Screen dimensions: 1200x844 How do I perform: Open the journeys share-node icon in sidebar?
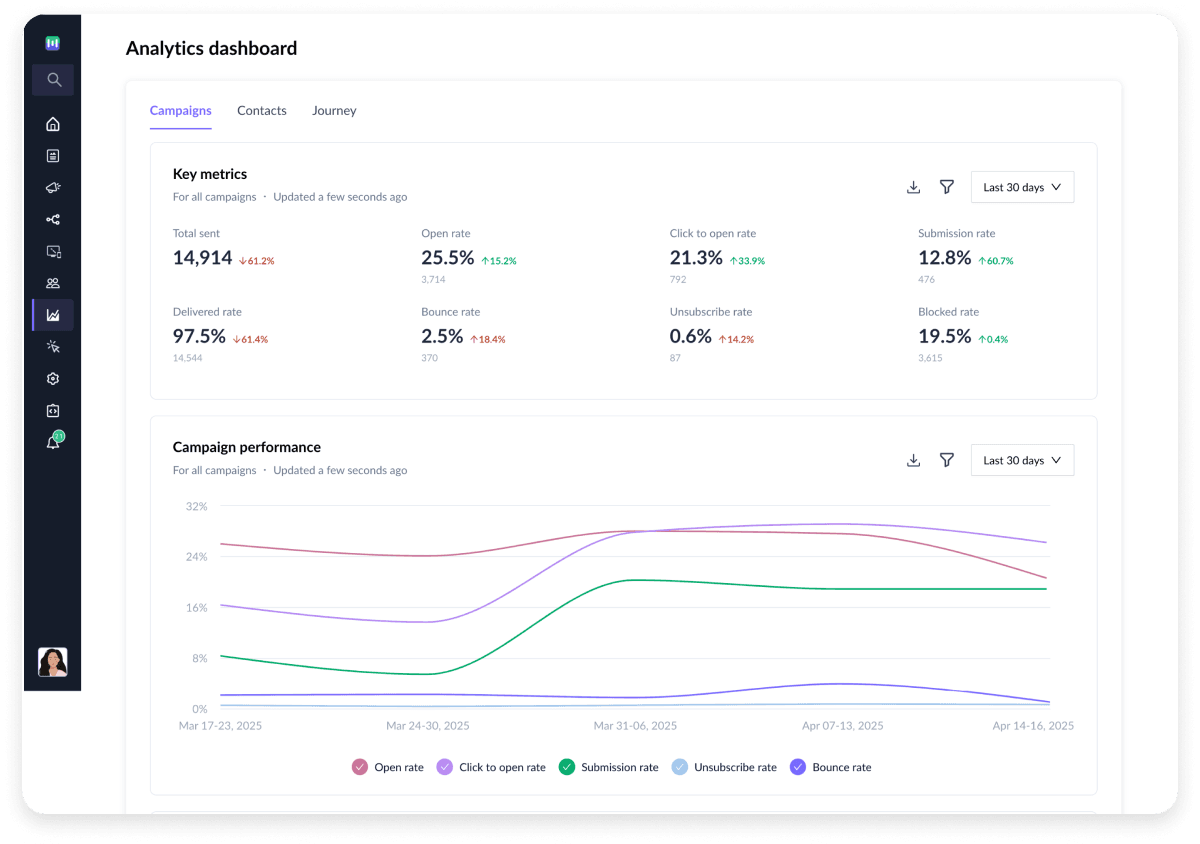(52, 219)
